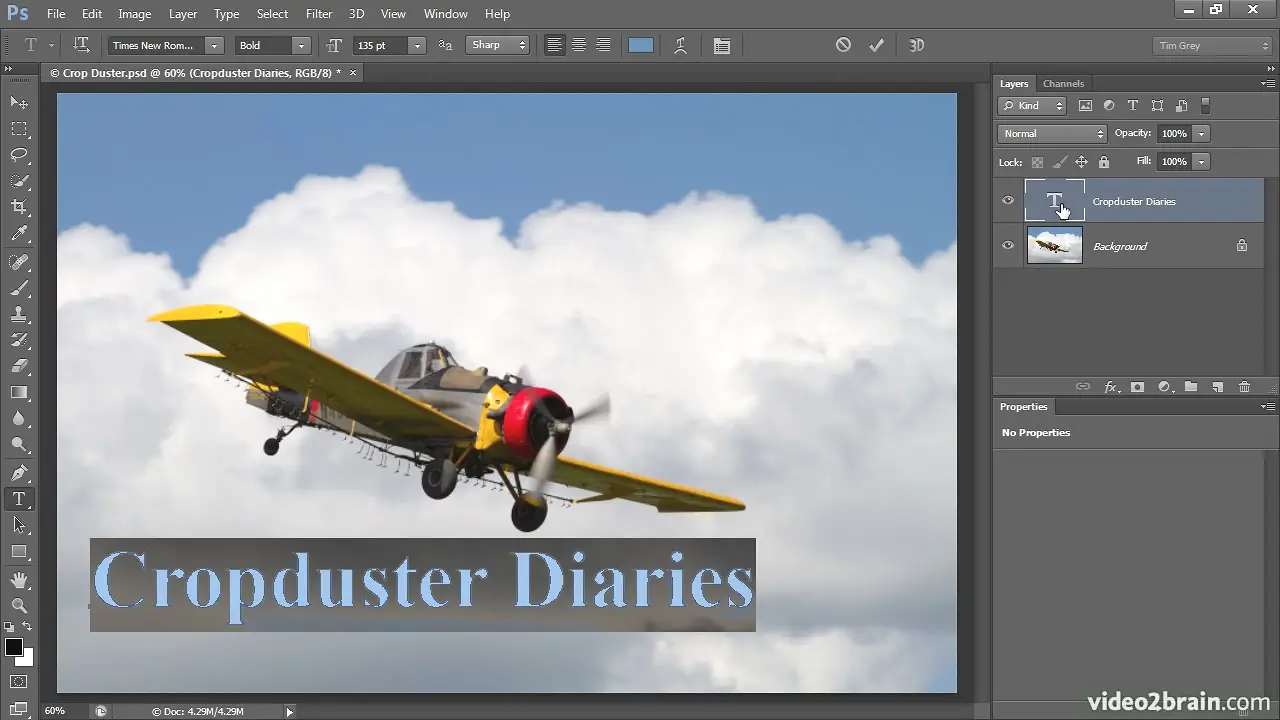Click the foreground color swatch
1280x720 pixels.
[14, 647]
